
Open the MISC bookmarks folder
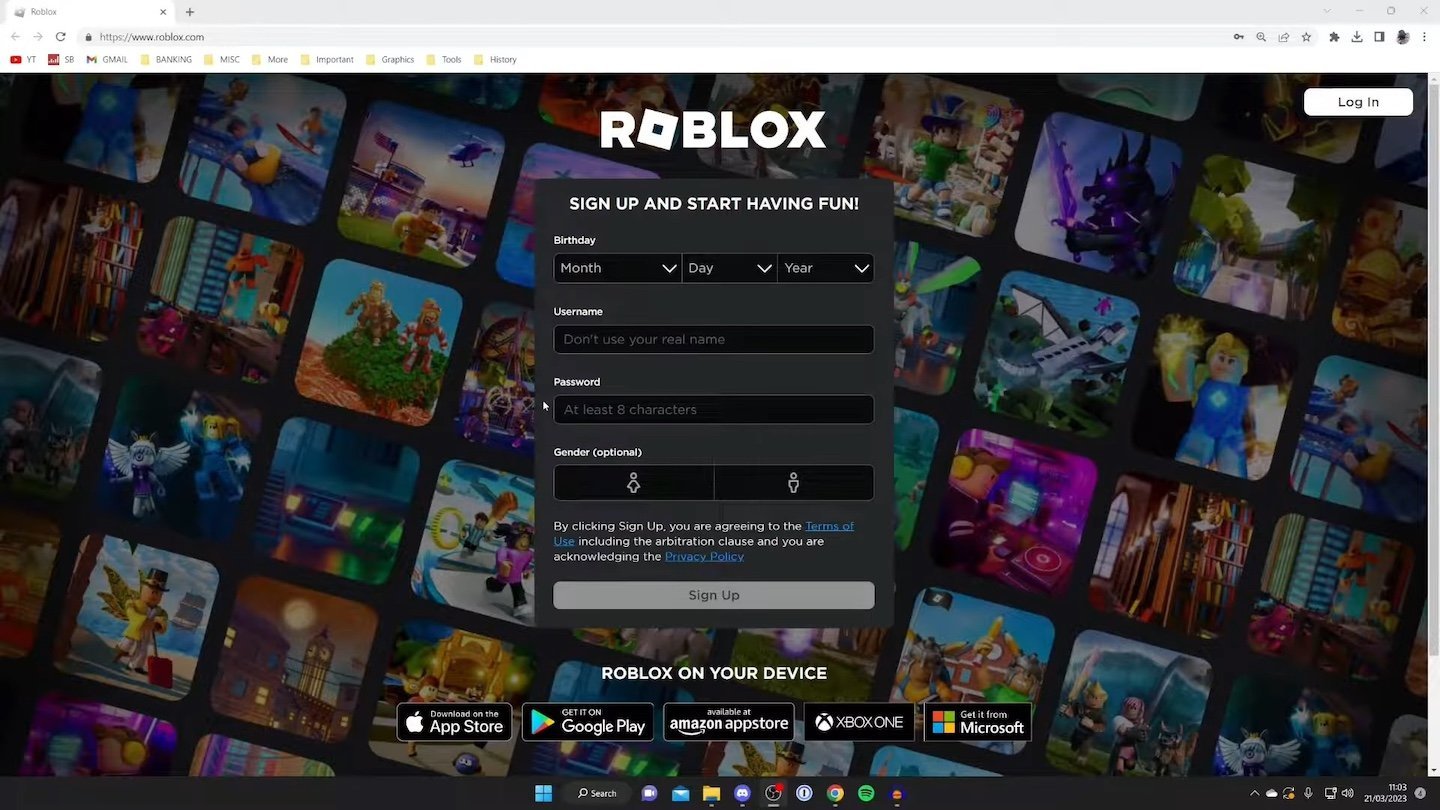[222, 60]
